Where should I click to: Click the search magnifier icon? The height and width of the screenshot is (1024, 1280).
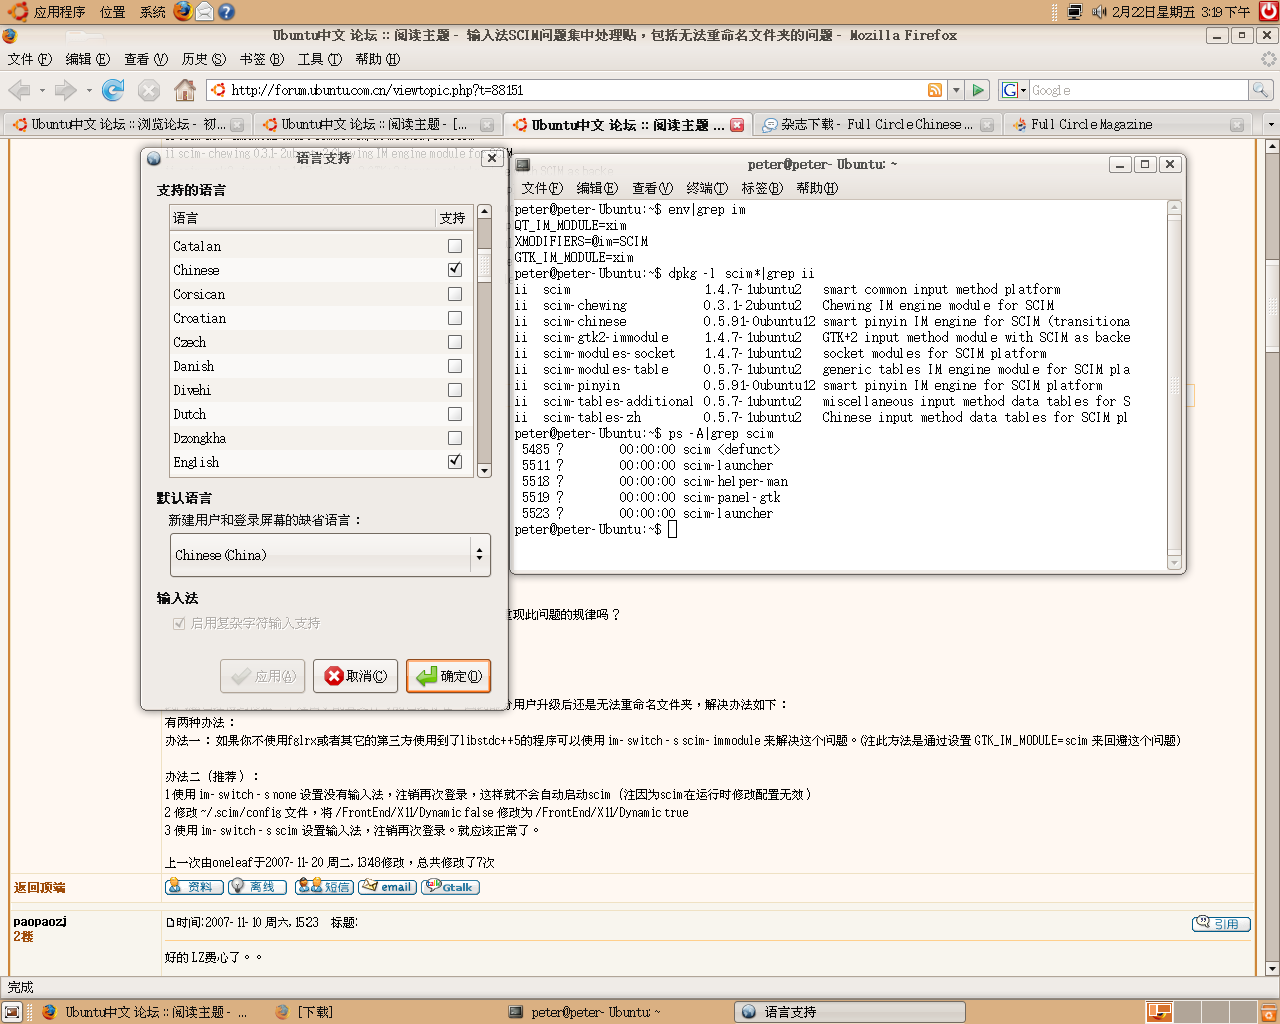(x=1261, y=90)
